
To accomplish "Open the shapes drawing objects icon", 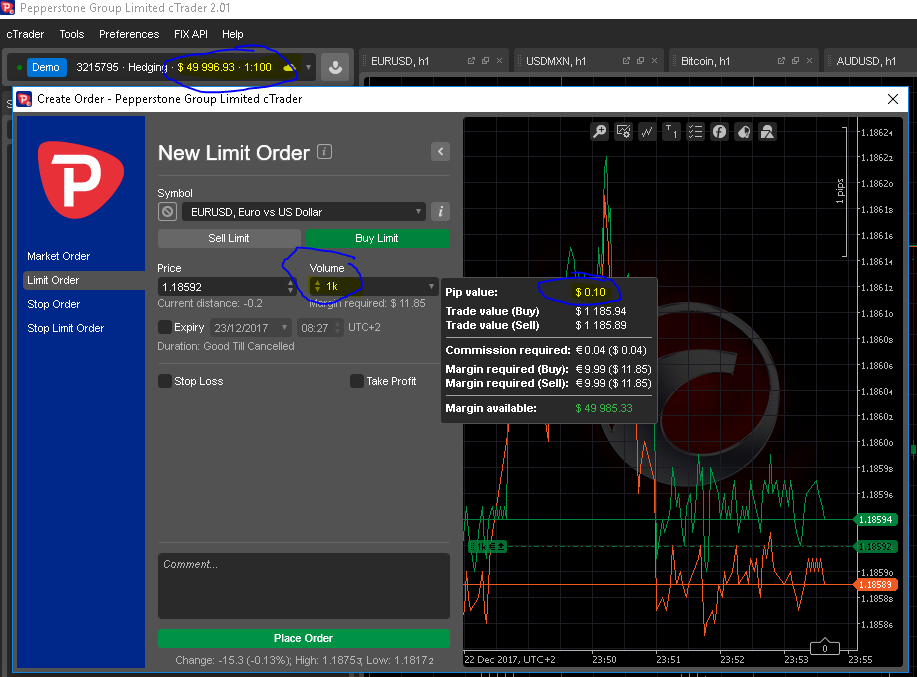I will [x=767, y=132].
